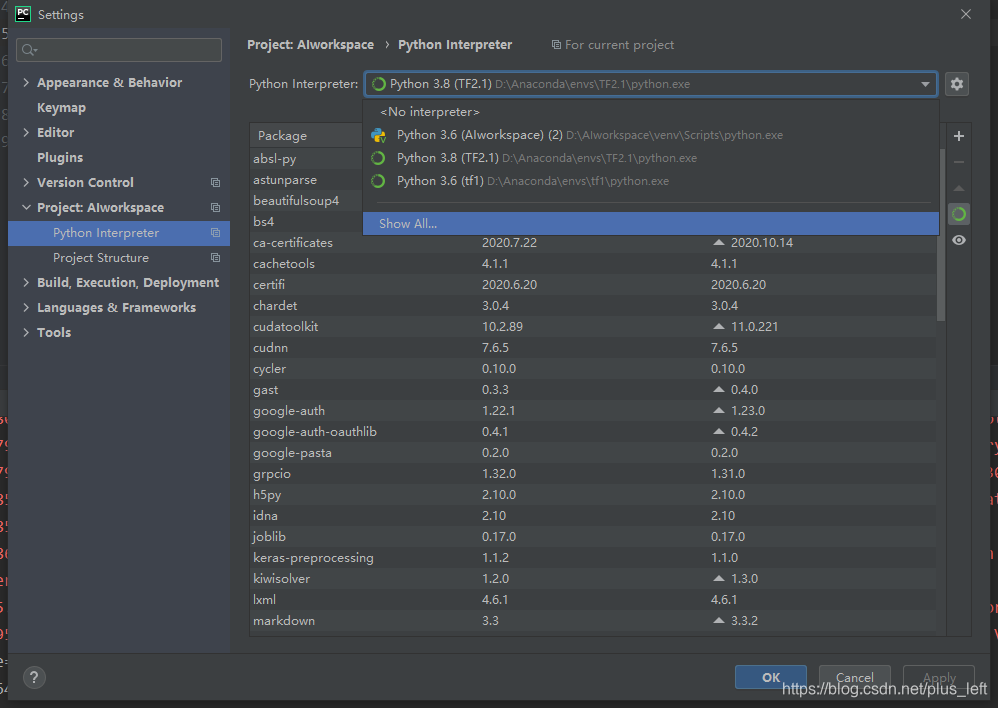The height and width of the screenshot is (708, 998).
Task: Click upgrade arrow for google-auth 1.23.0
Action: (x=719, y=411)
